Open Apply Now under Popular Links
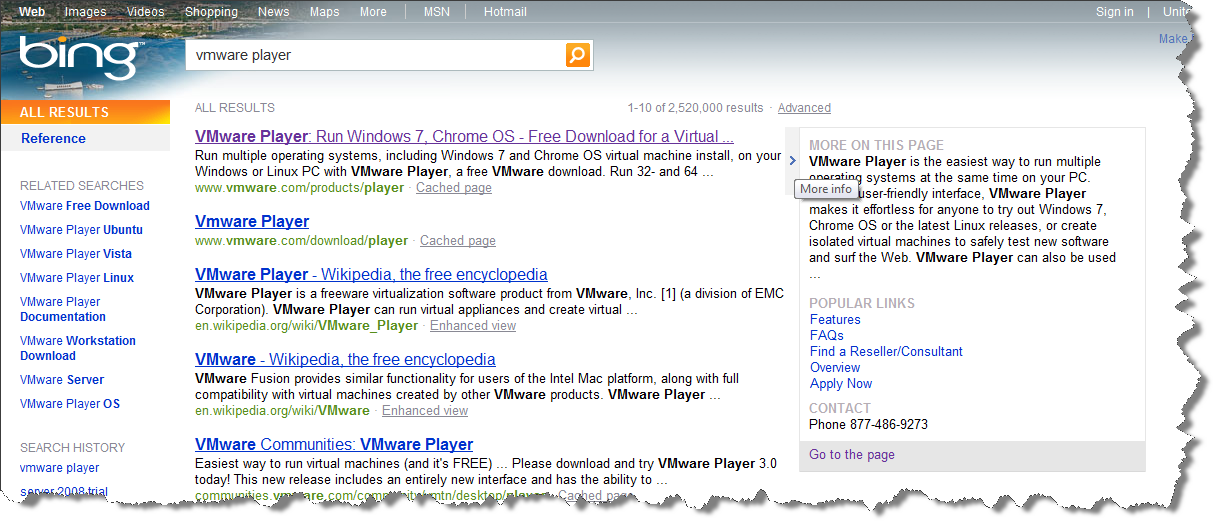1213x521 pixels. tap(841, 384)
